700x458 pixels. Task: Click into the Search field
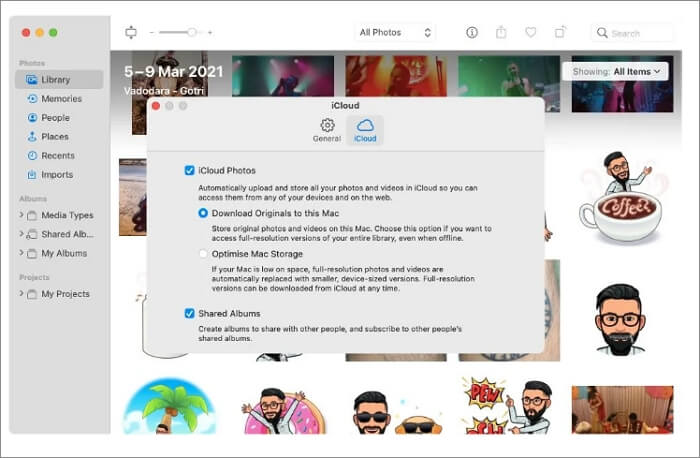633,33
